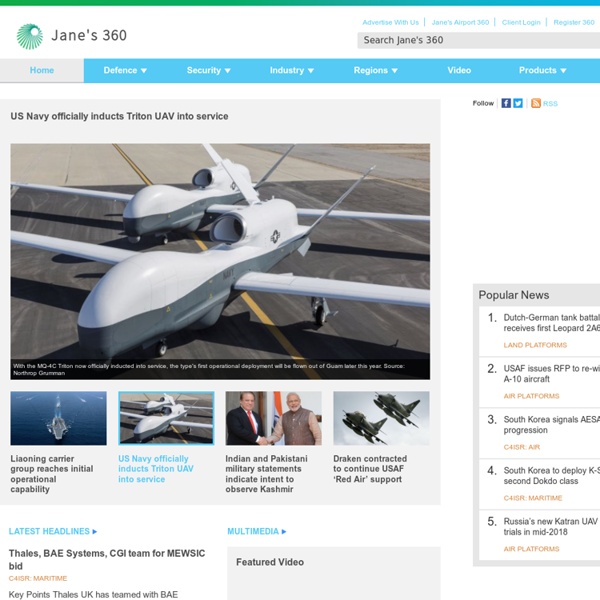Open the Jane's Airport 360 link
This screenshot has height=600, width=600.
[x=460, y=22]
